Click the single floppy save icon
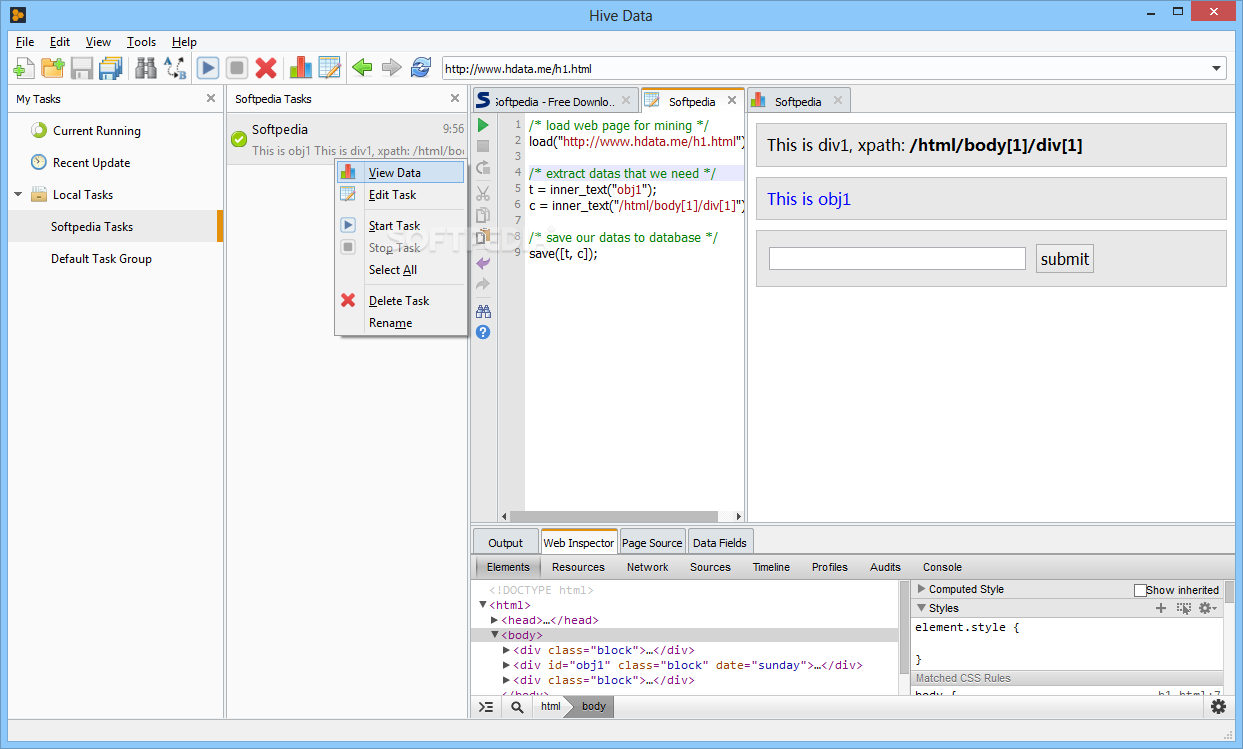Screen dimensions: 1243x749 (81, 68)
